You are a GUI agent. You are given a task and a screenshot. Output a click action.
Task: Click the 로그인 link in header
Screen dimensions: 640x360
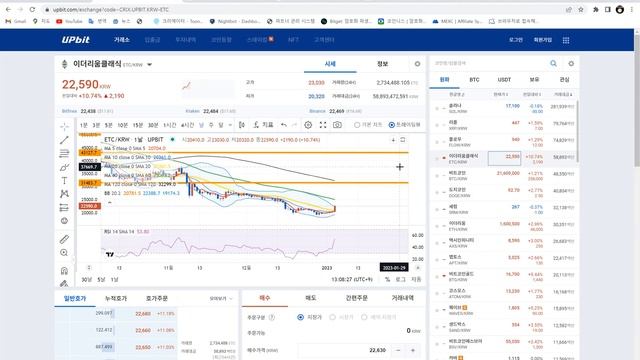516,40
